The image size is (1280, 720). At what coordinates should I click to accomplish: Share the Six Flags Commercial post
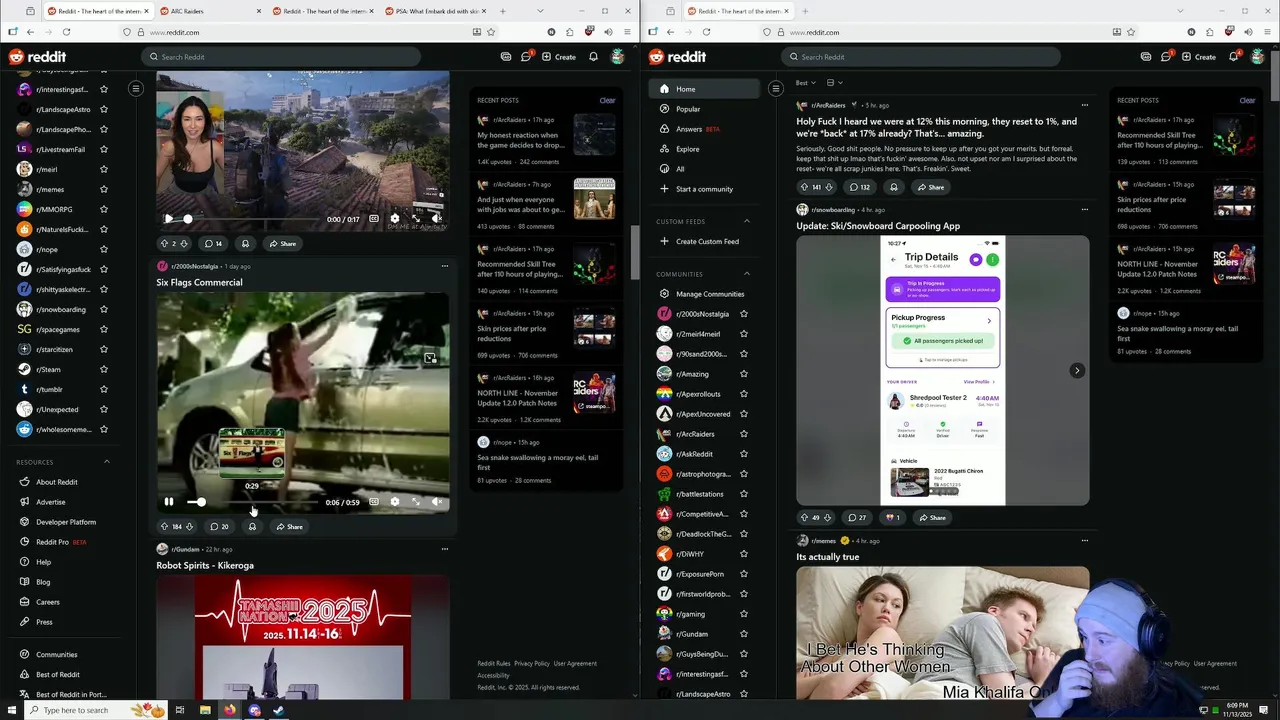pos(289,526)
